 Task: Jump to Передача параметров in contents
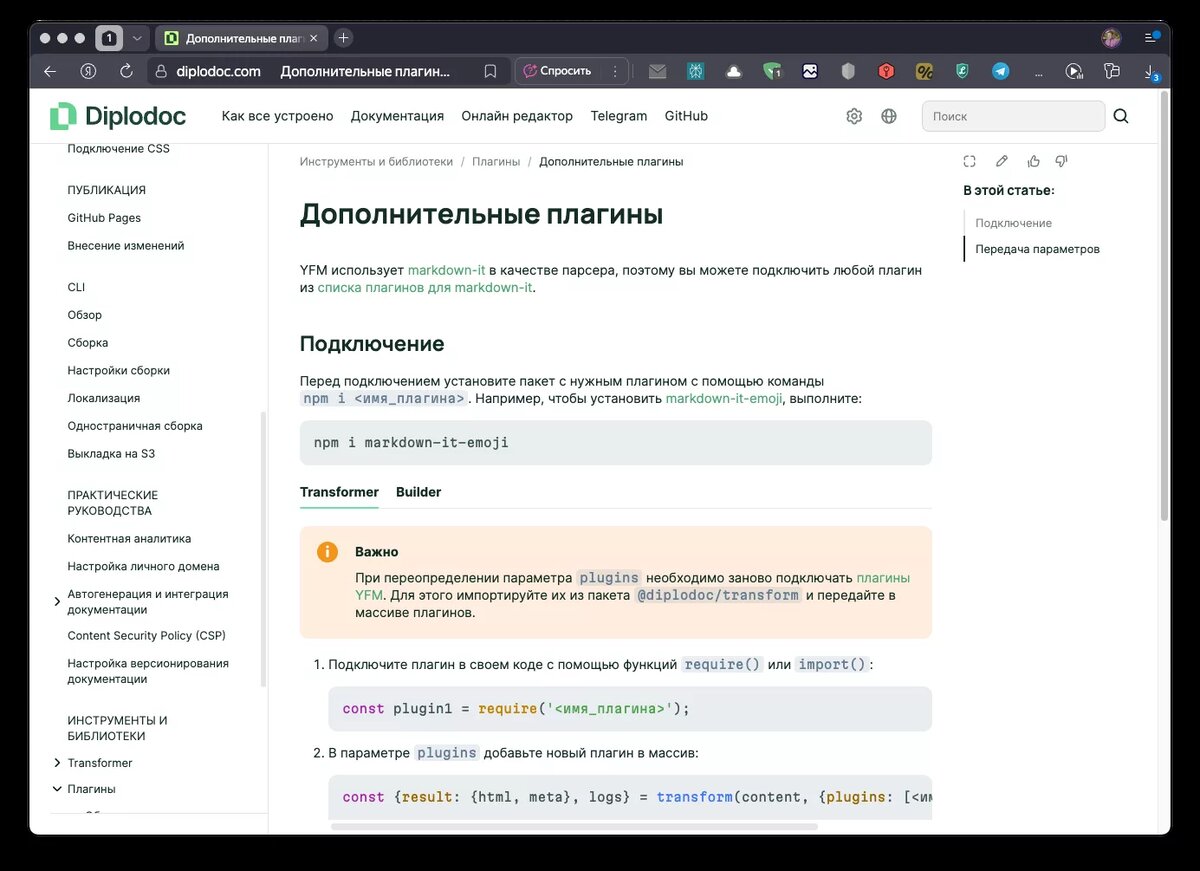point(1038,249)
